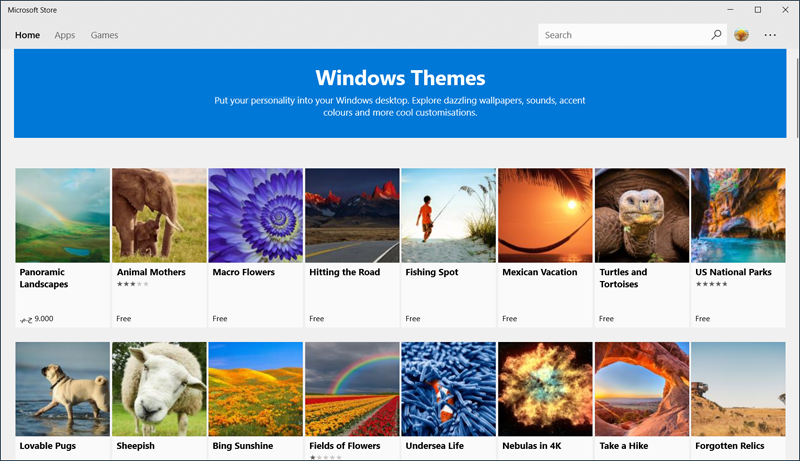The height and width of the screenshot is (461, 800).
Task: Click the Sheepish title text
Action: coord(135,446)
